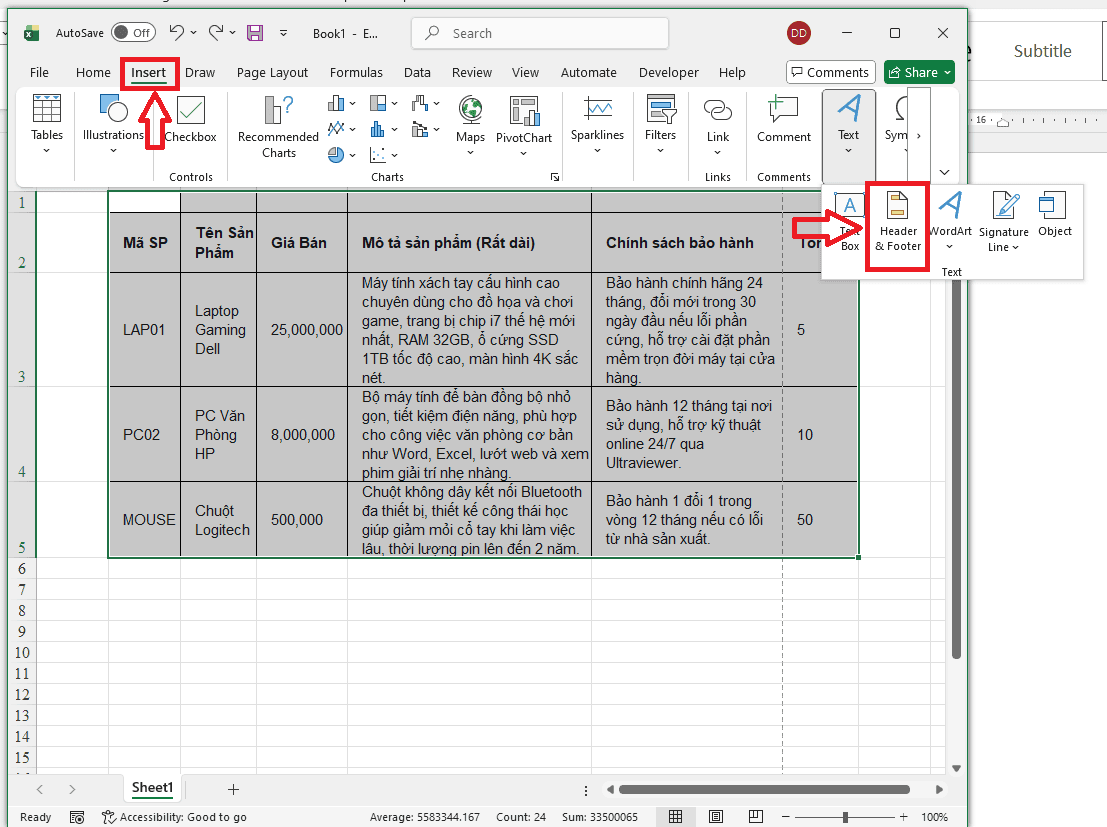Viewport: 1107px width, 827px height.
Task: Switch to the Data tab
Action: (x=417, y=72)
